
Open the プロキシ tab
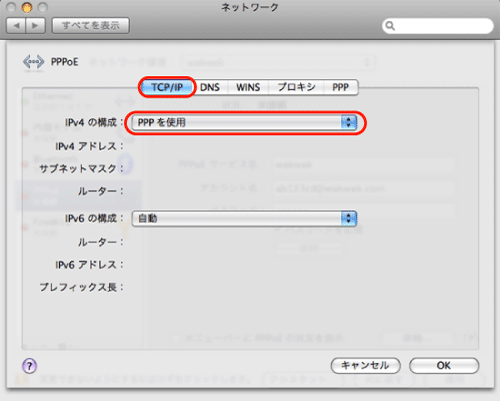click(296, 87)
